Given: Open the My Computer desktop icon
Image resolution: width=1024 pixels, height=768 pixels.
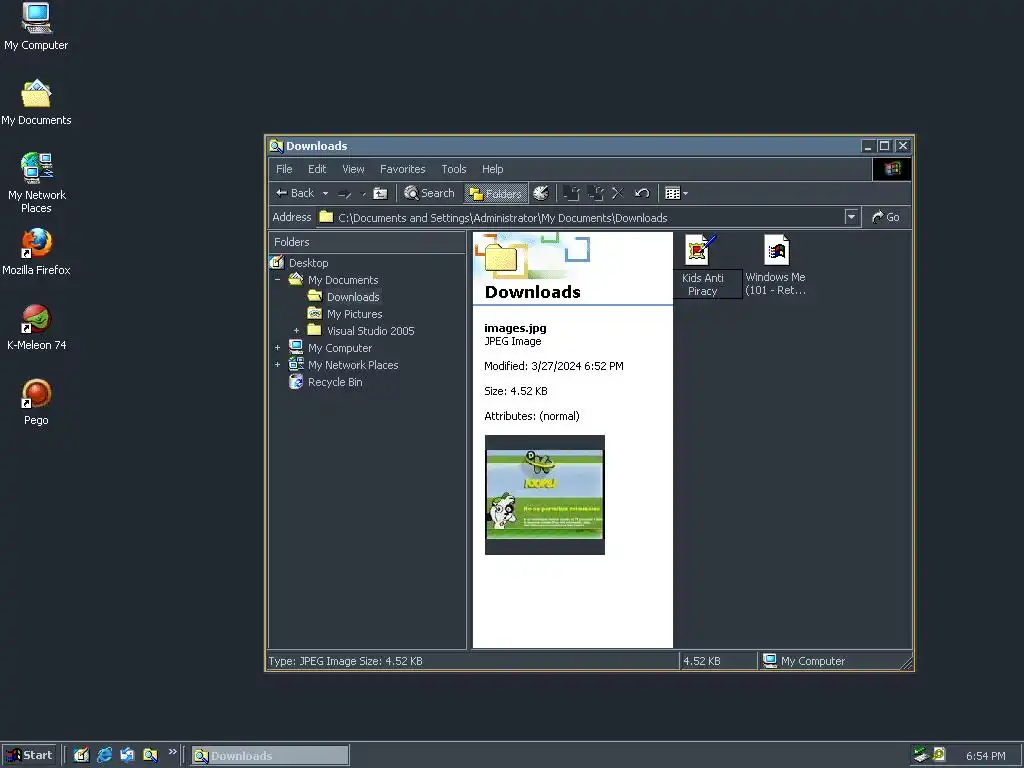Looking at the screenshot, I should point(36,27).
